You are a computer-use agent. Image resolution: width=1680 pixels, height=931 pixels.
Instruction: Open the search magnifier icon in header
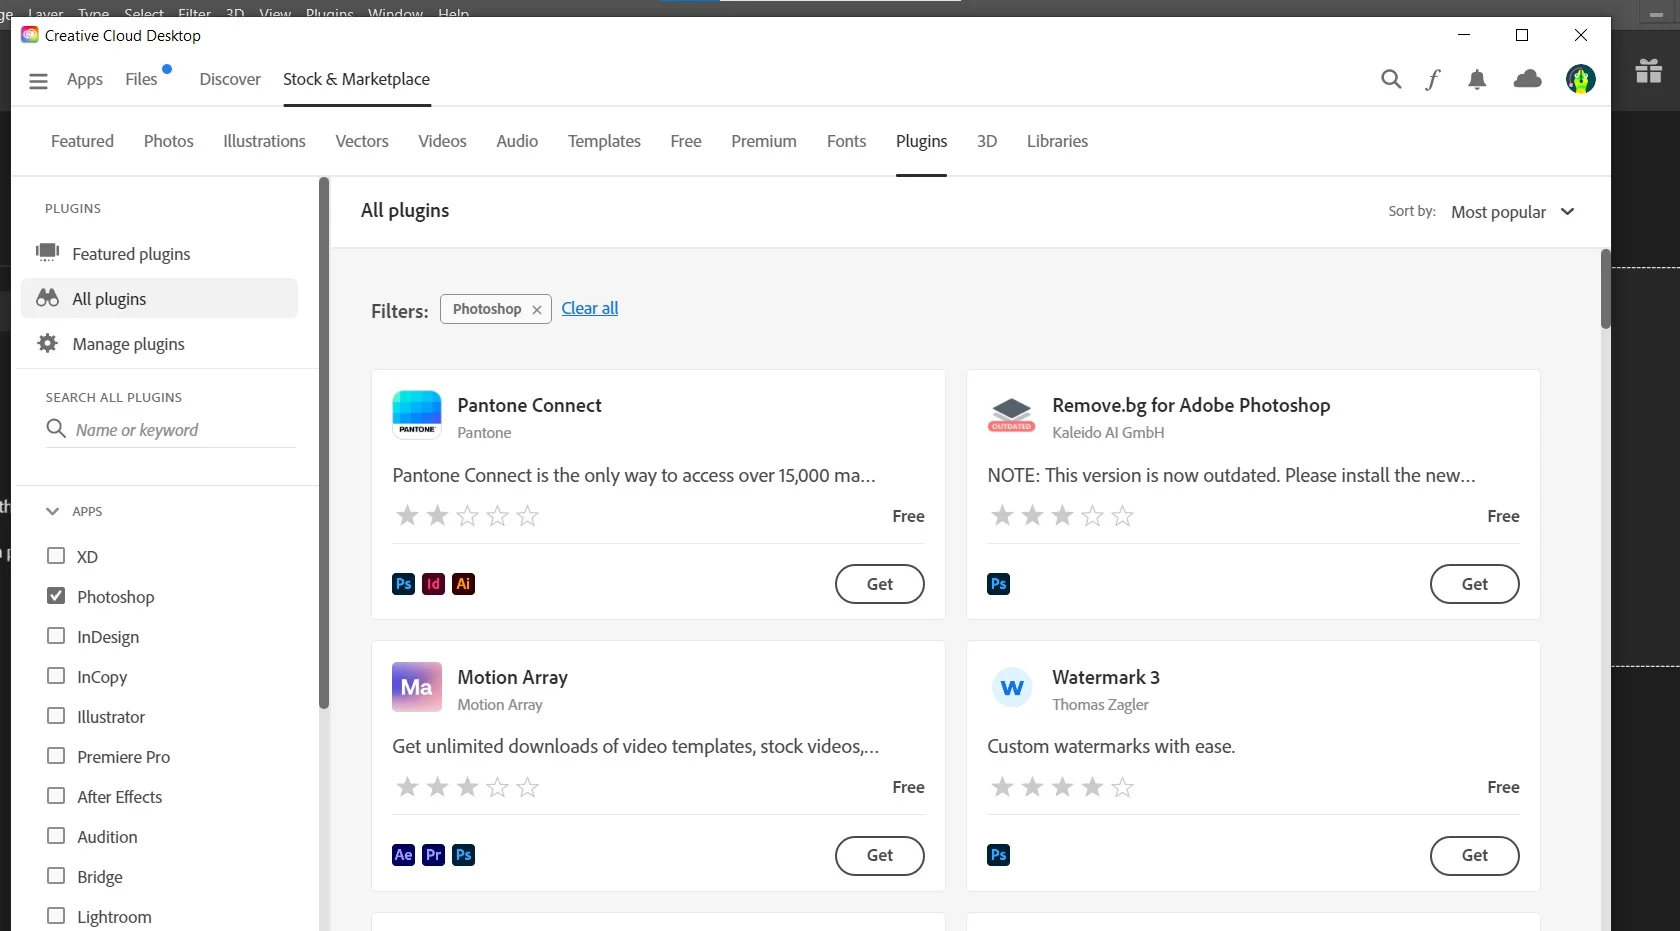[x=1391, y=79]
